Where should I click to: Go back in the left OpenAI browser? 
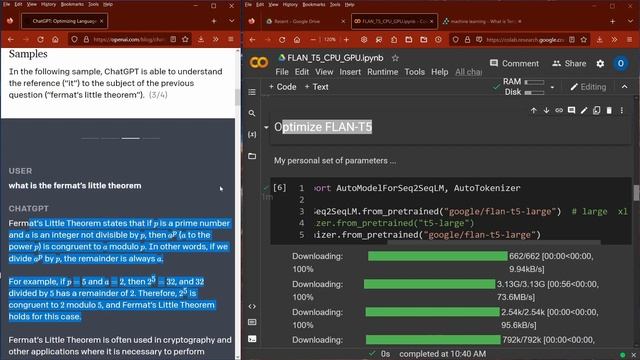click(11, 40)
